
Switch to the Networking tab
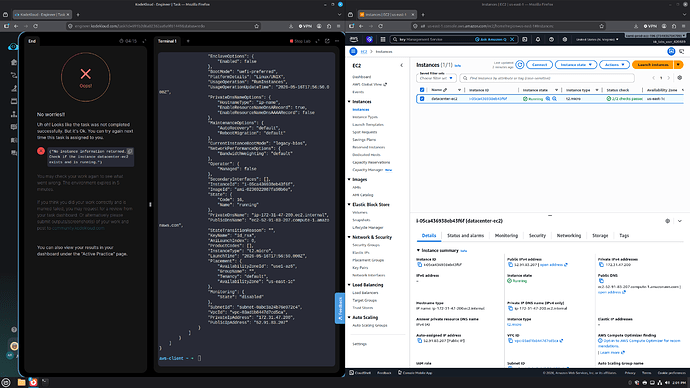coord(569,236)
